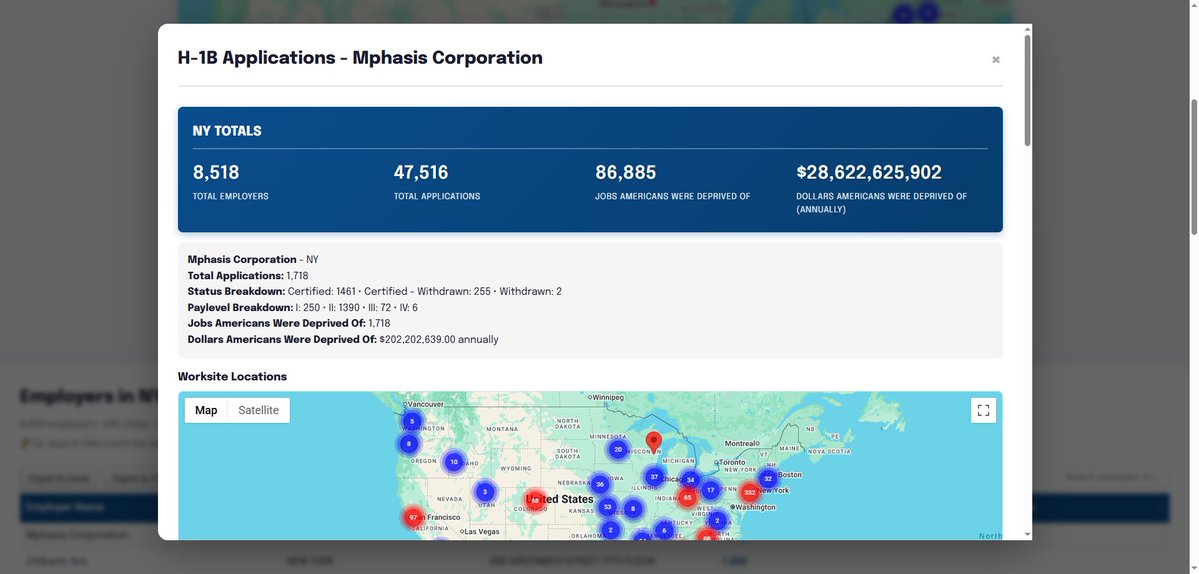
Task: Open the 332 cluster near New York
Action: [x=749, y=493]
